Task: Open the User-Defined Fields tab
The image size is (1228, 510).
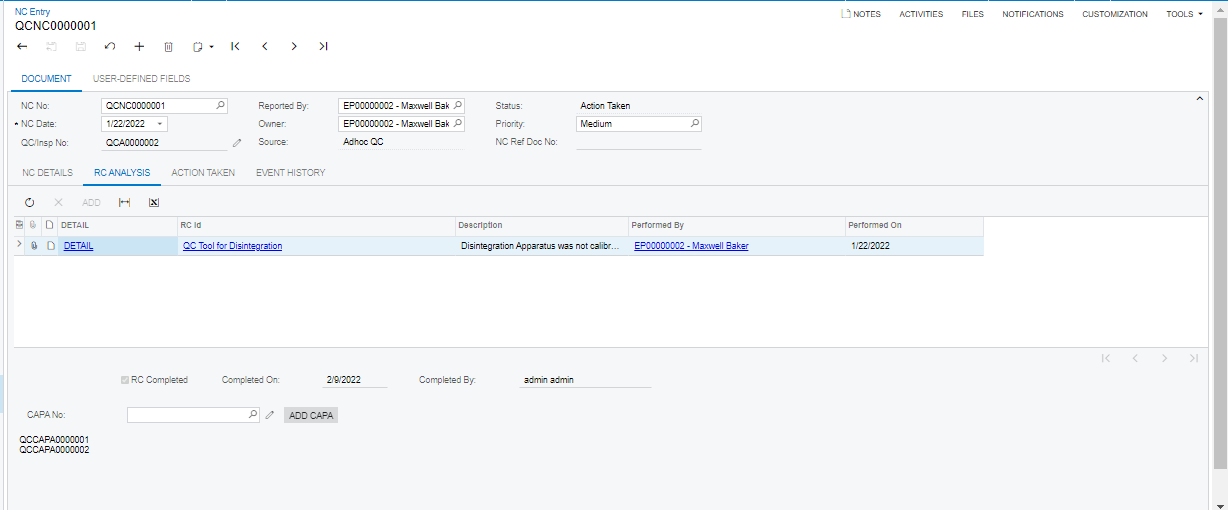Action: 141,78
